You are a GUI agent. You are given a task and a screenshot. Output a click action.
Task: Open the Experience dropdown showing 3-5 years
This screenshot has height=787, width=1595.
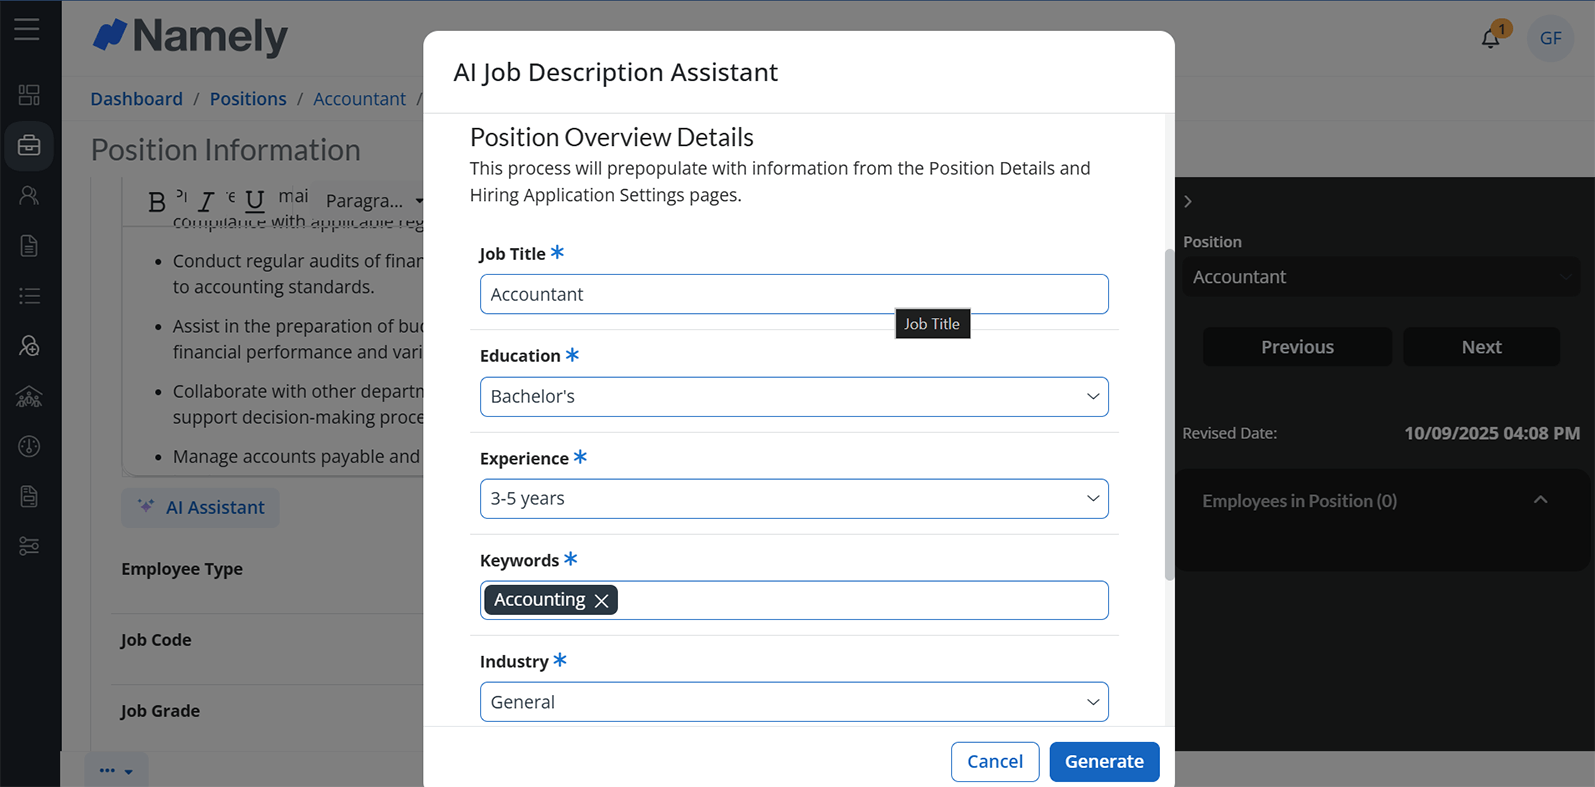pos(794,499)
